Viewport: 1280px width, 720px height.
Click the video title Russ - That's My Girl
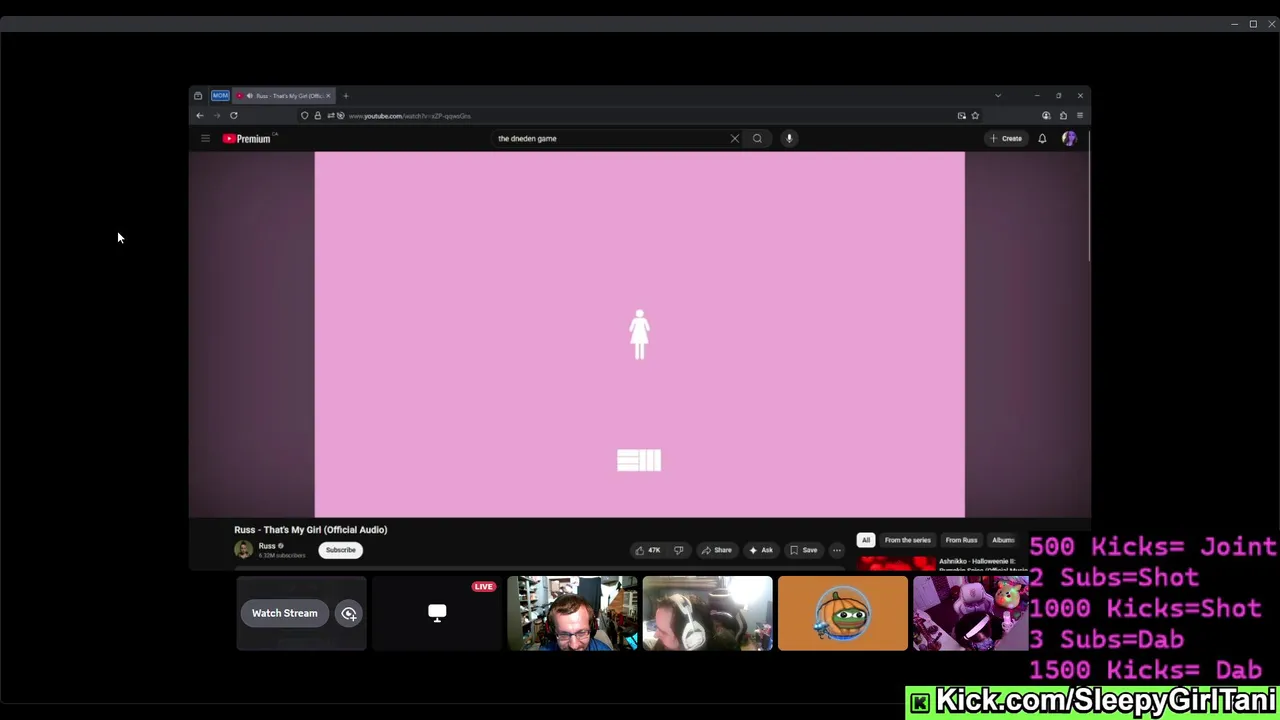pyautogui.click(x=310, y=530)
